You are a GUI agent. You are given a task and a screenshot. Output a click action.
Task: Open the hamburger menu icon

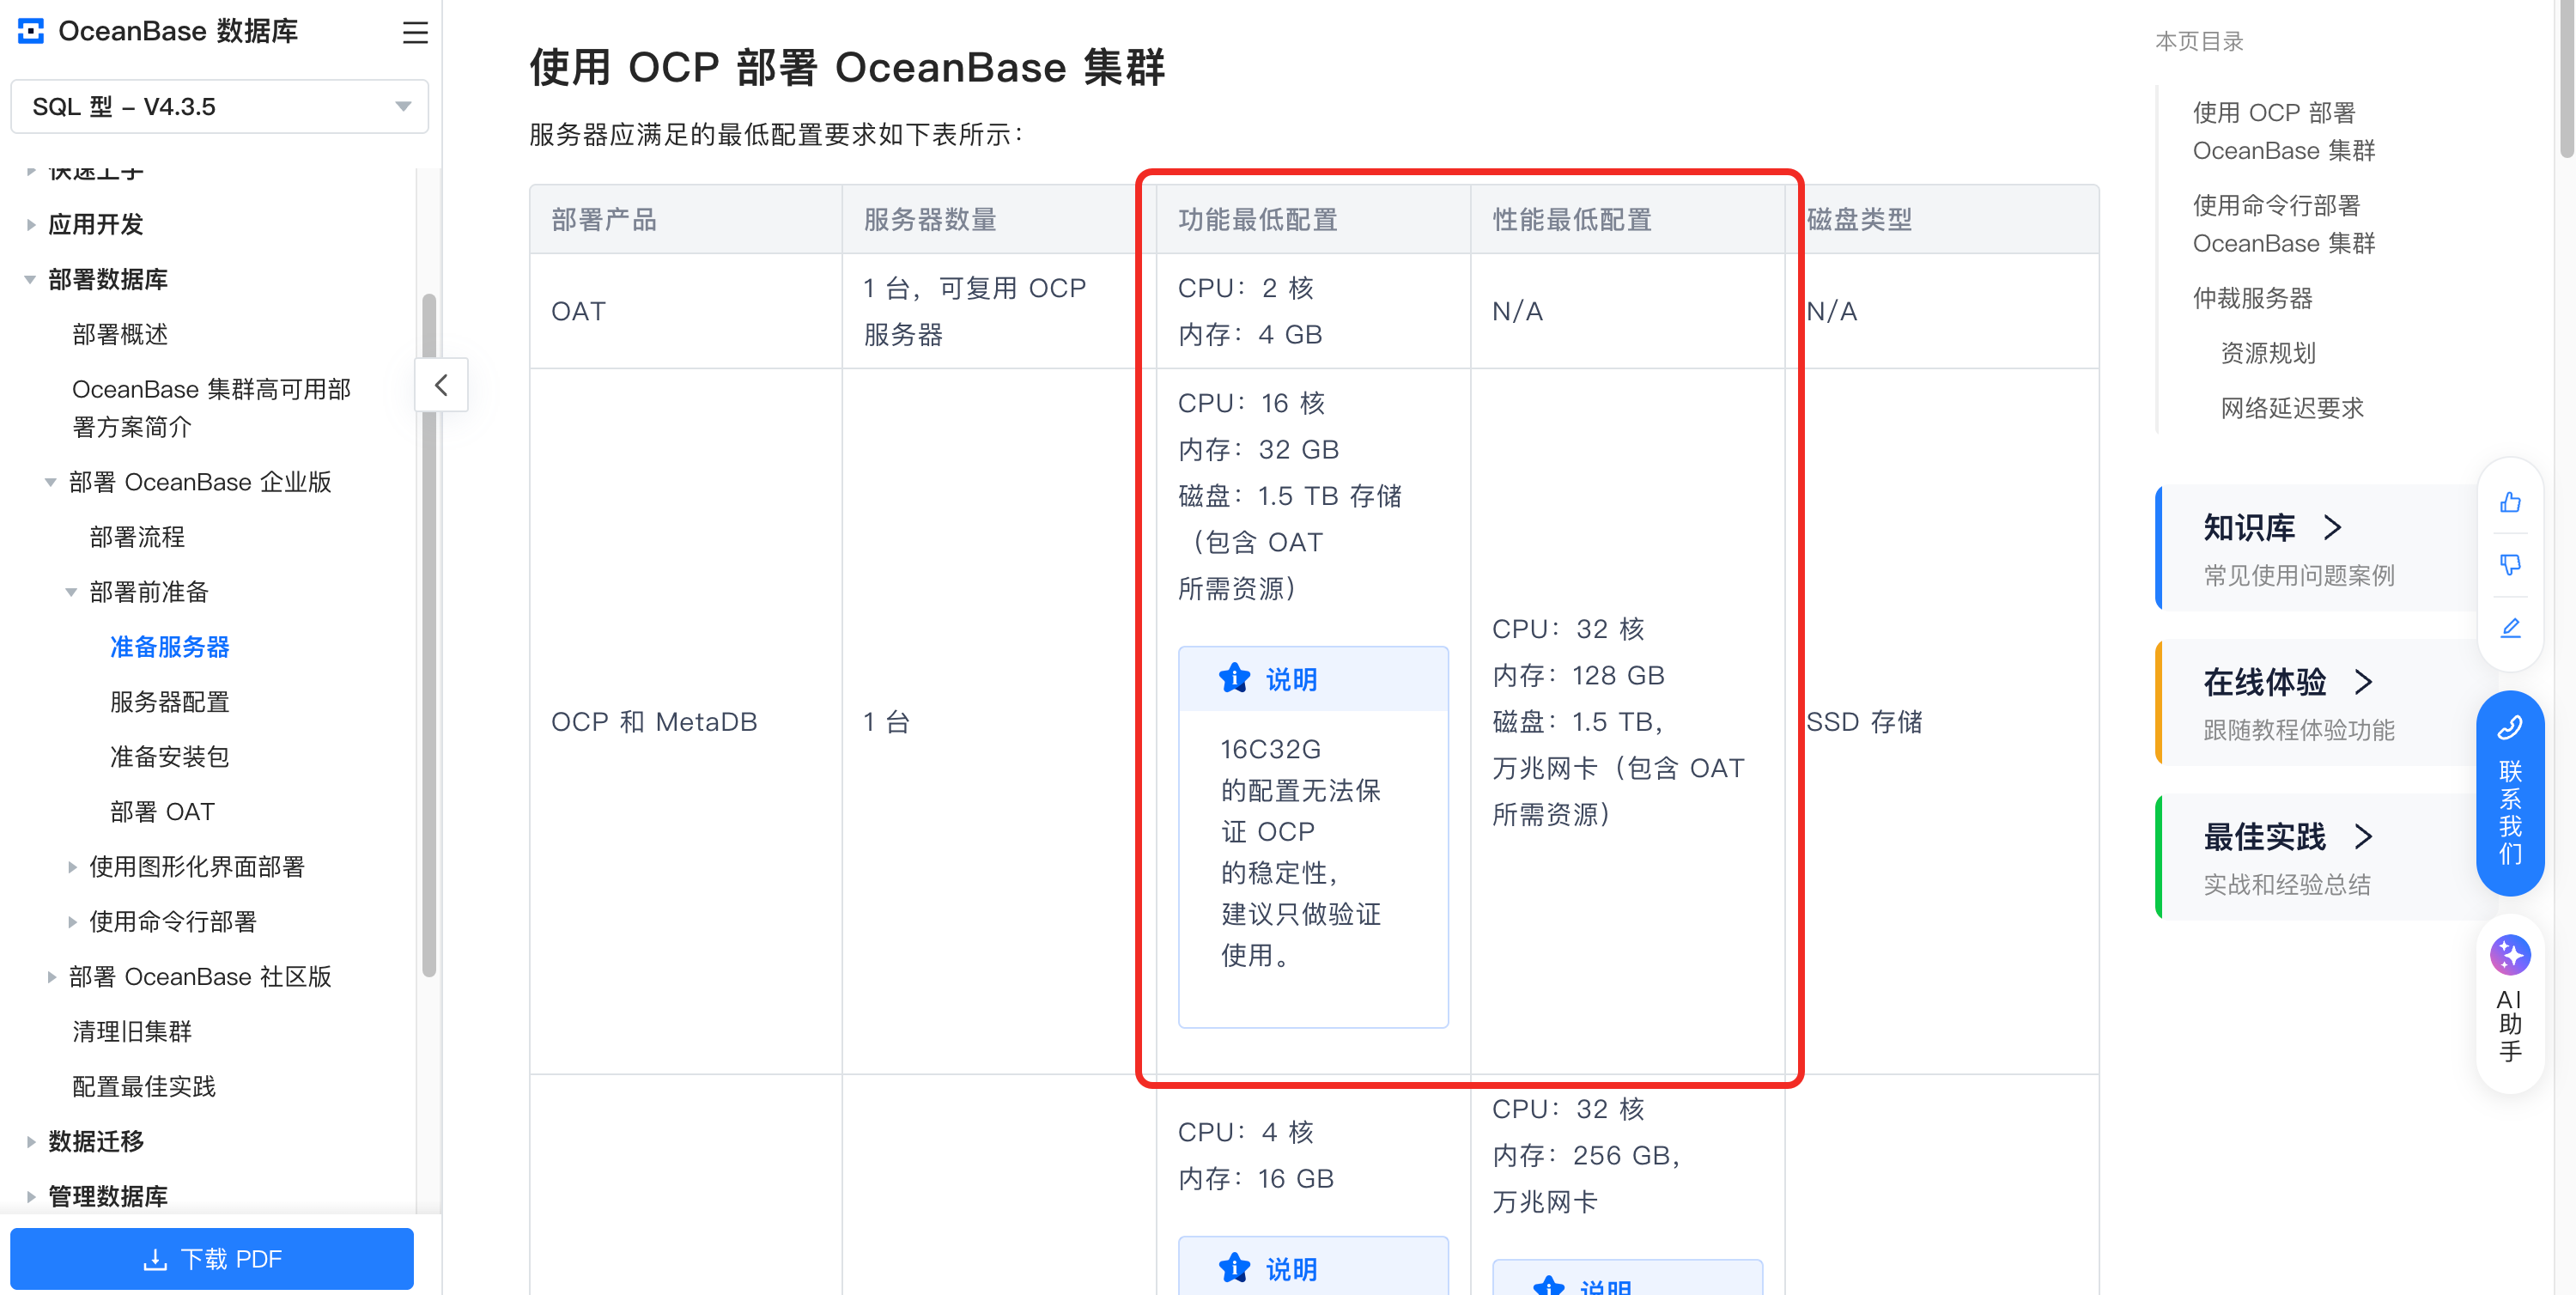[415, 32]
